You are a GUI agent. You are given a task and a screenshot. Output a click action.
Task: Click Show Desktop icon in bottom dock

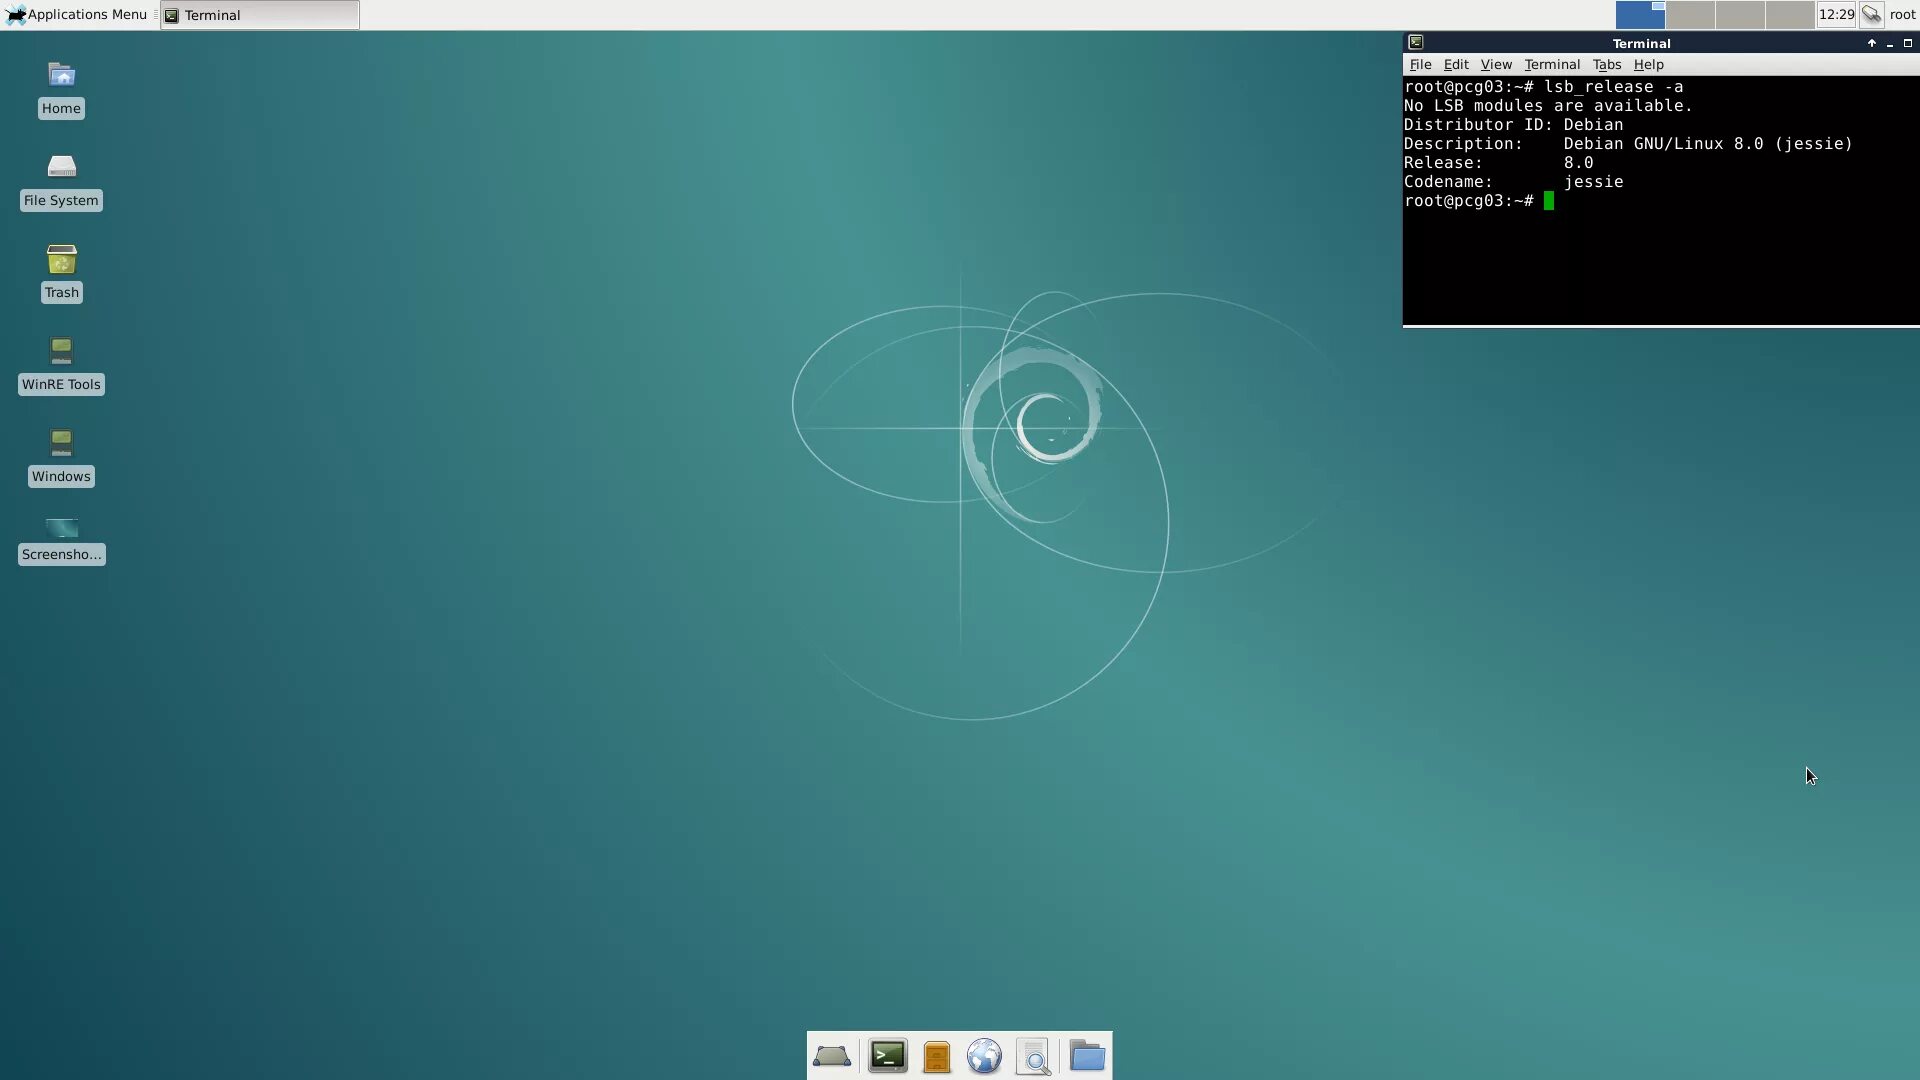click(832, 1056)
